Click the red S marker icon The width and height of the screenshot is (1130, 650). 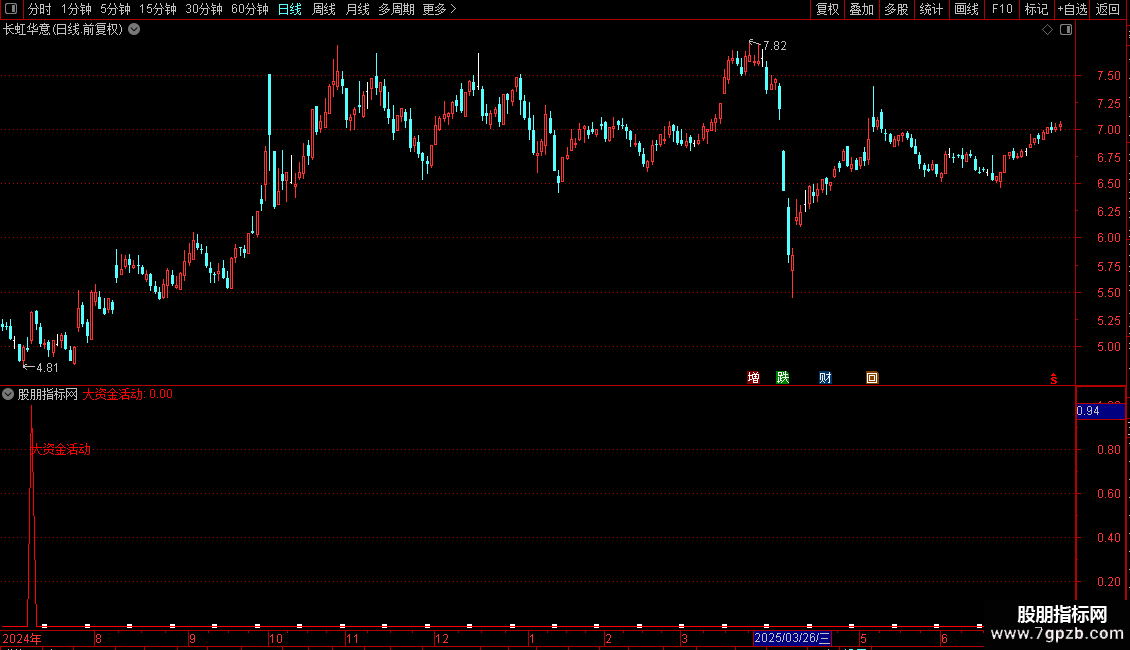pos(1054,378)
